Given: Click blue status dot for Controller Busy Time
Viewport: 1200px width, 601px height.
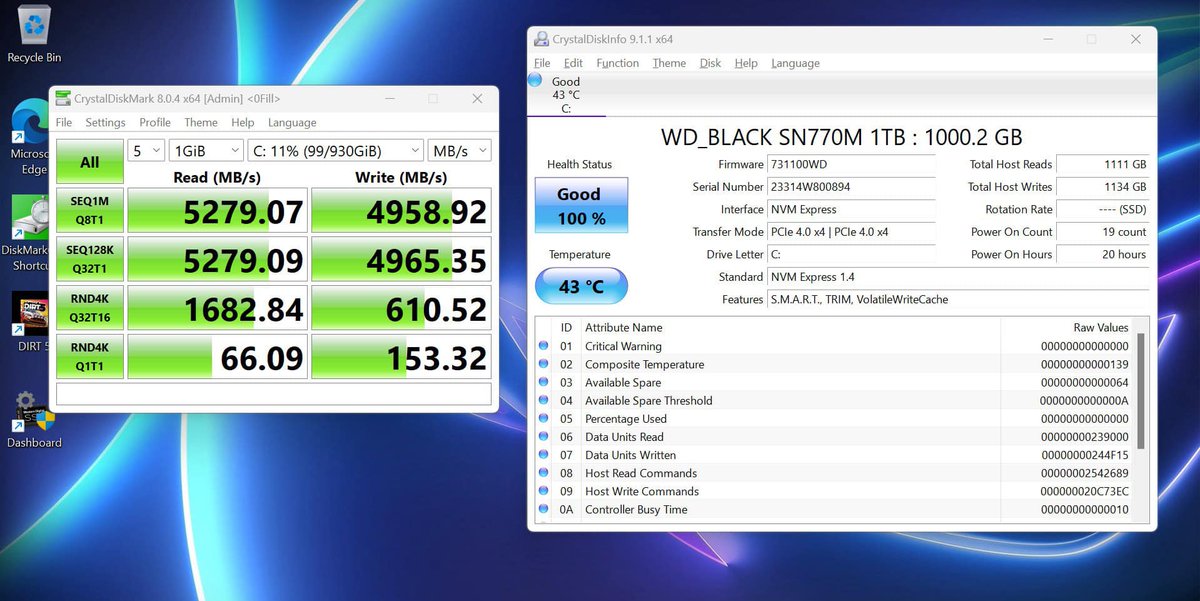Looking at the screenshot, I should tap(544, 509).
